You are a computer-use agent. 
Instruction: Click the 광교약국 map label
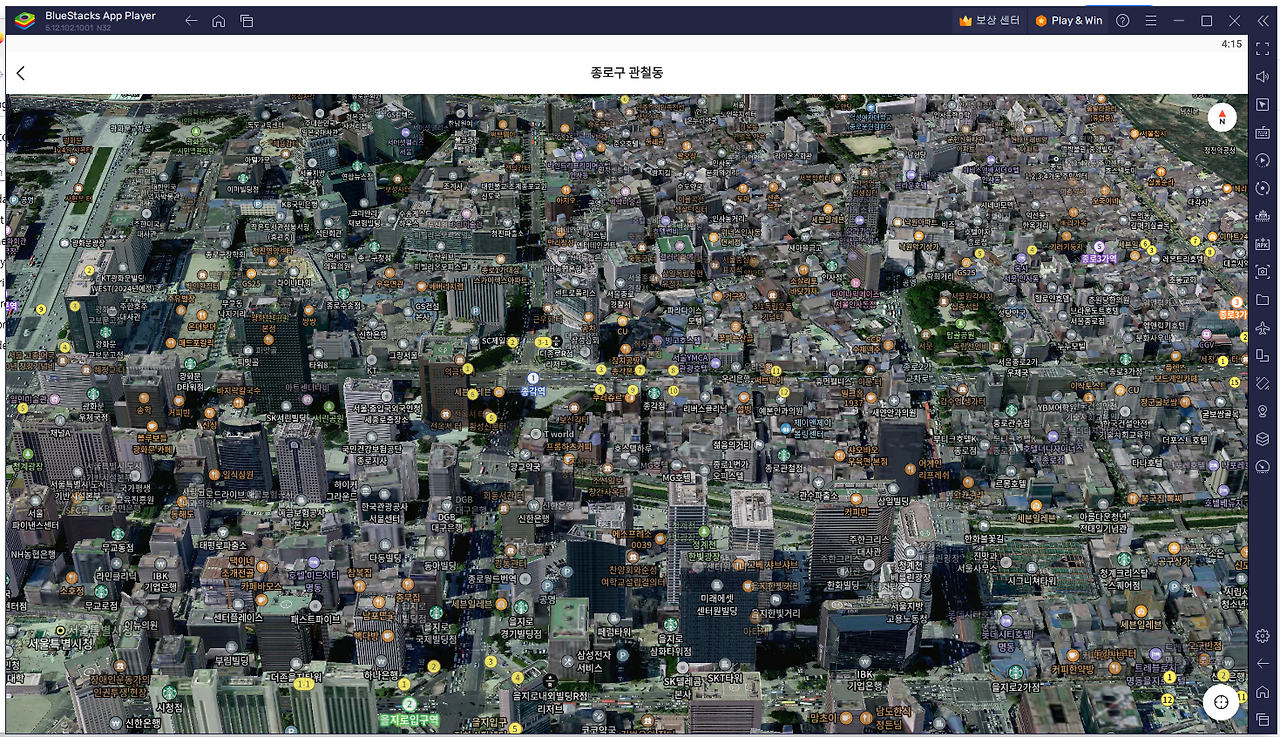point(525,466)
